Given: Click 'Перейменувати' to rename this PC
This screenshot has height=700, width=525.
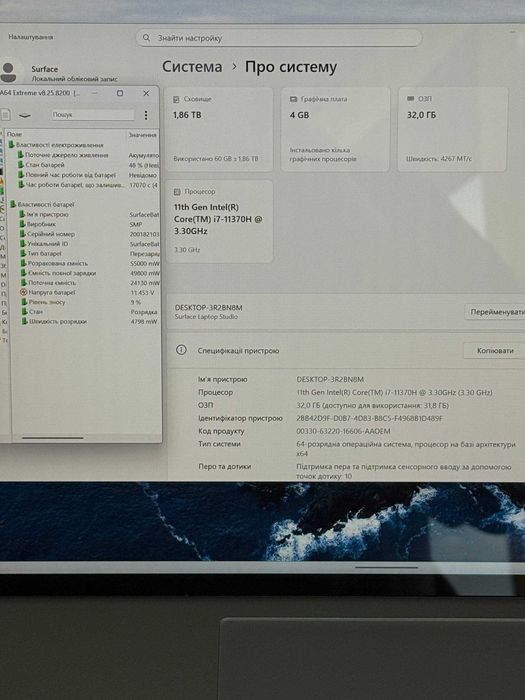Looking at the screenshot, I should 496,312.
